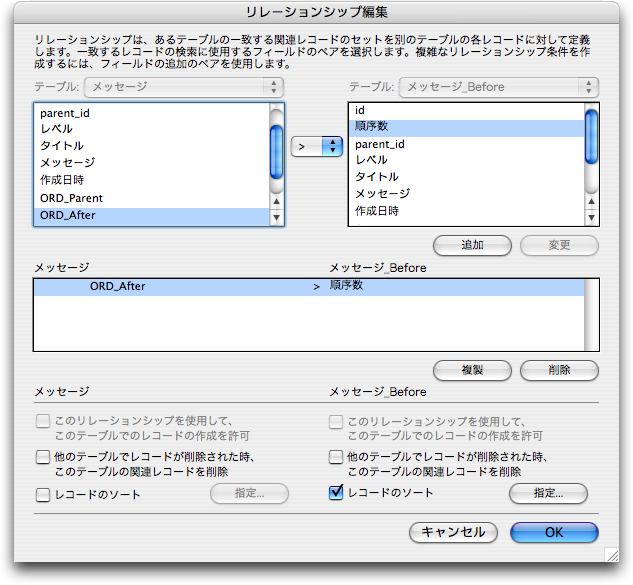Click the 追加 button
Image resolution: width=633 pixels, height=585 pixels.
(472, 245)
